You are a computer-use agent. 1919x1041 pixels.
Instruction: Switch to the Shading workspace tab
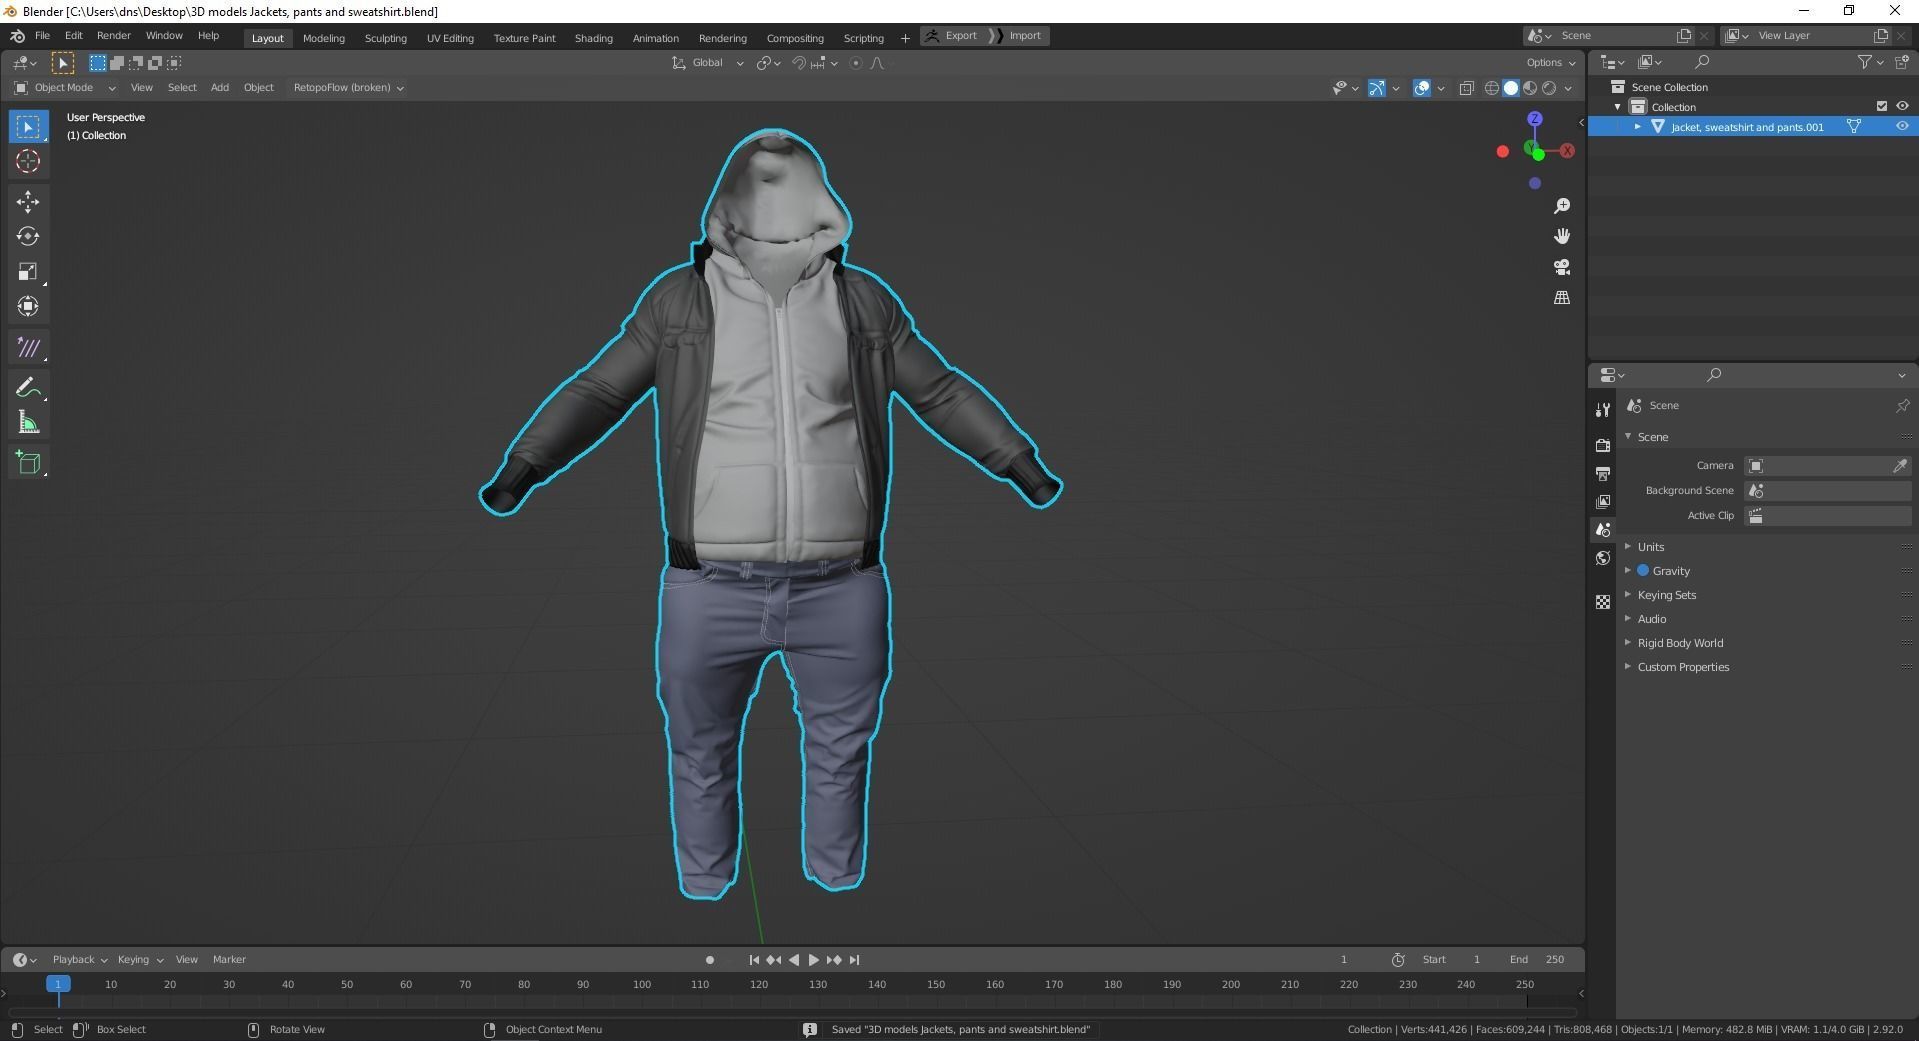(593, 38)
